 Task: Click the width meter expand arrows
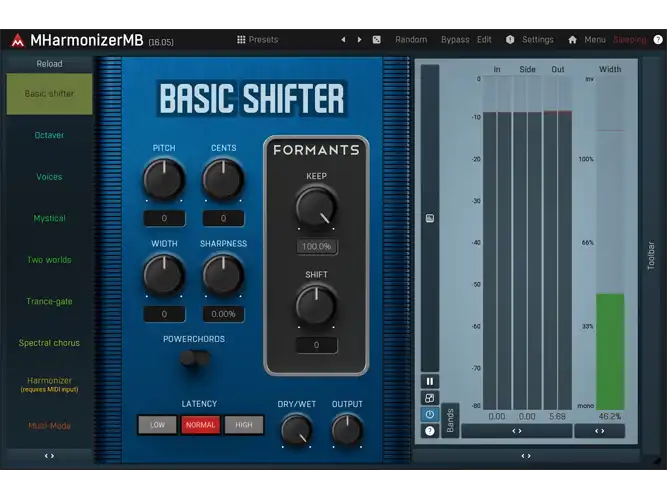[x=599, y=431]
